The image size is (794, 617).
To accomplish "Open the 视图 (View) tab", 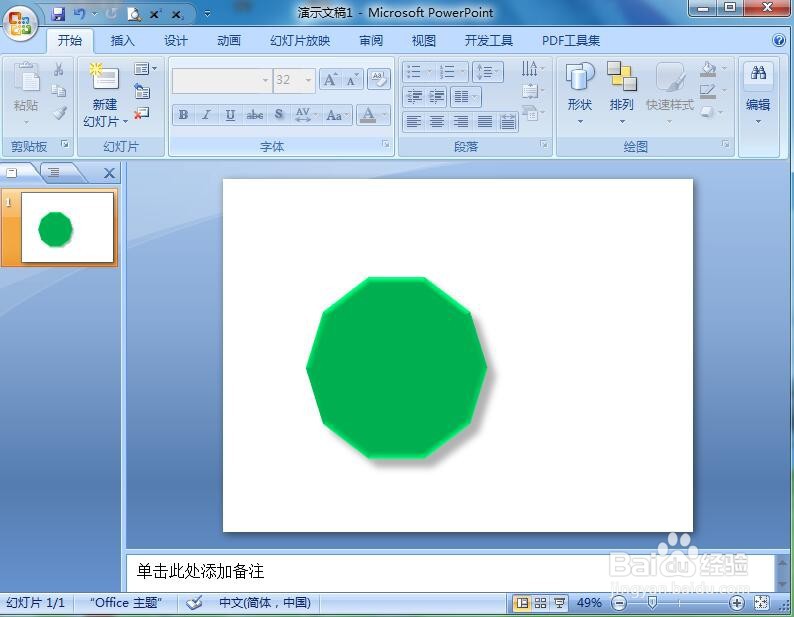I will click(x=424, y=41).
